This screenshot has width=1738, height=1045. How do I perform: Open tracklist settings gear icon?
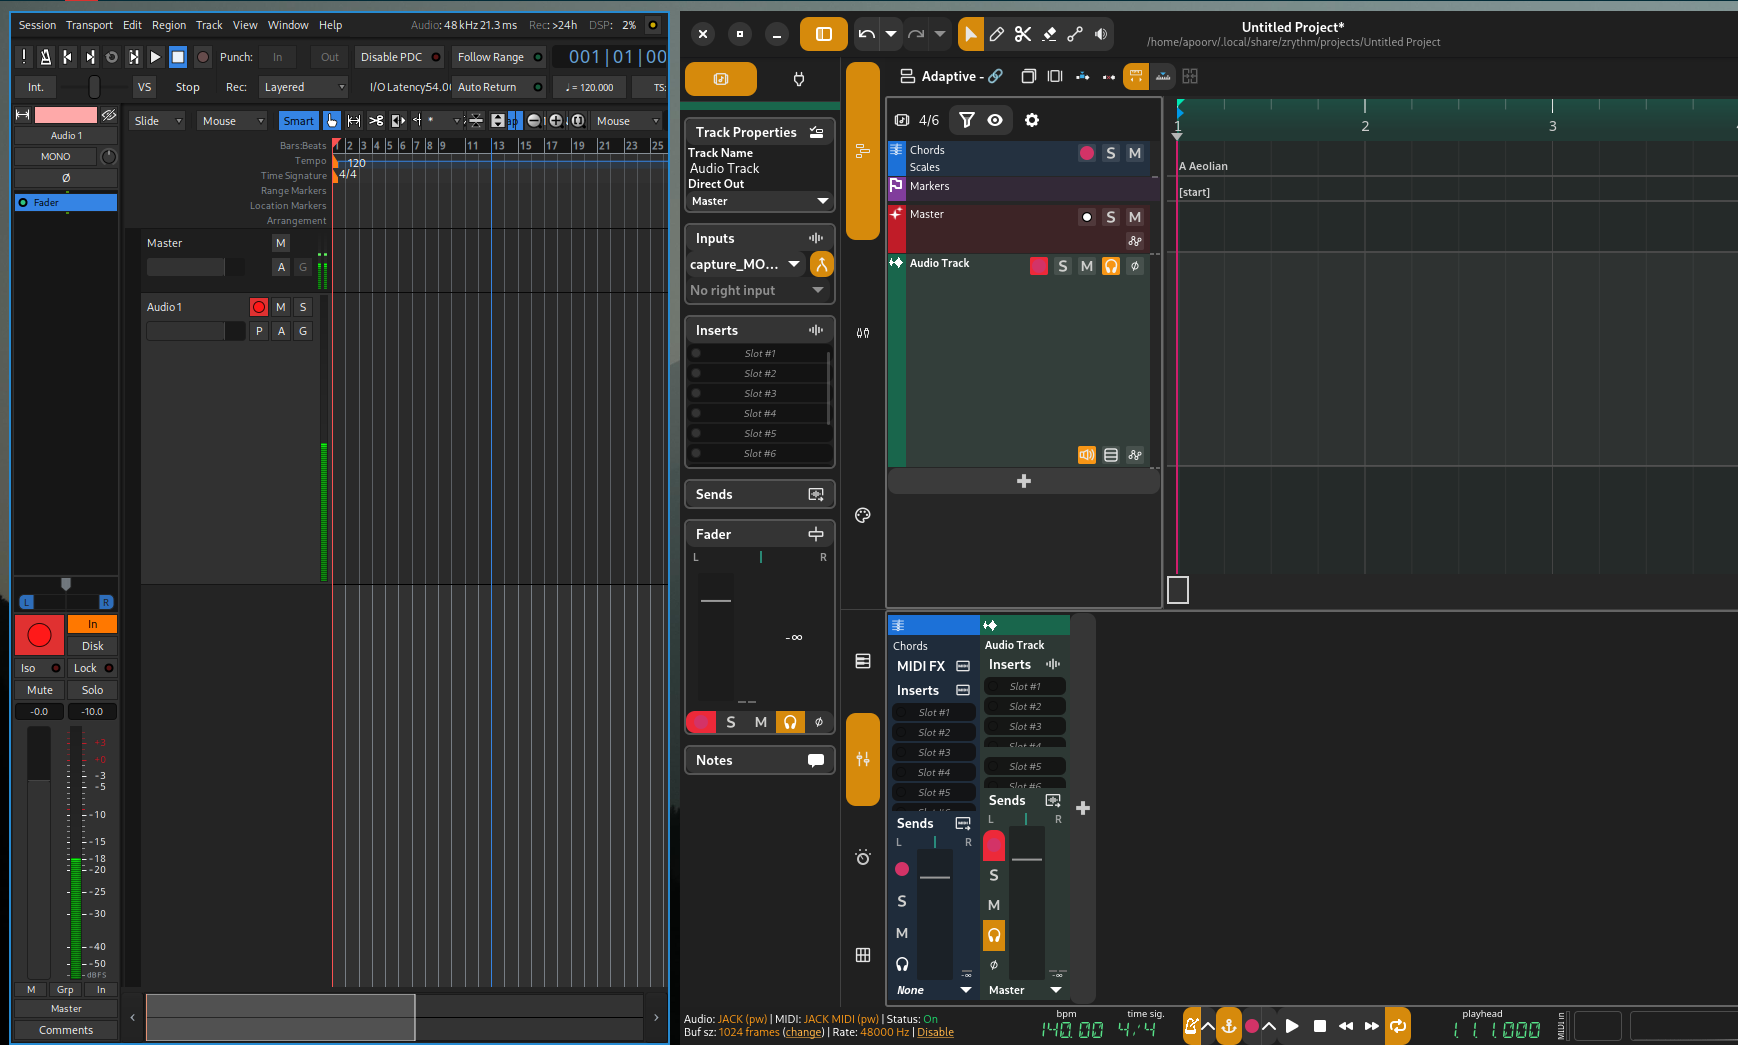(1032, 120)
